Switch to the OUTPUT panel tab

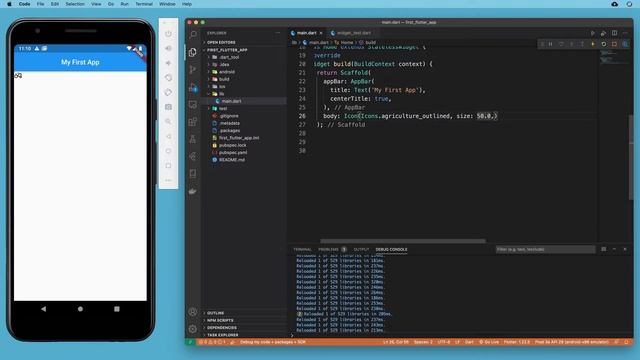361,249
